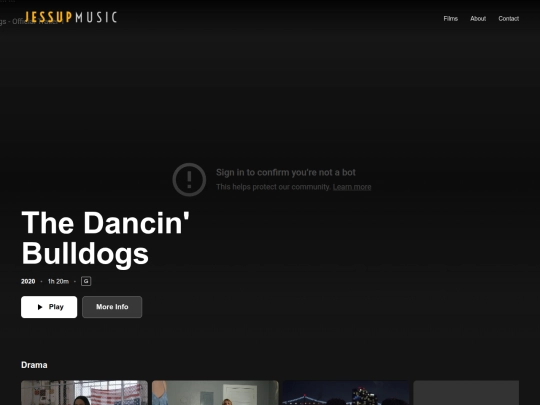Open the Drama thumbnail with night lights

pos(346,393)
